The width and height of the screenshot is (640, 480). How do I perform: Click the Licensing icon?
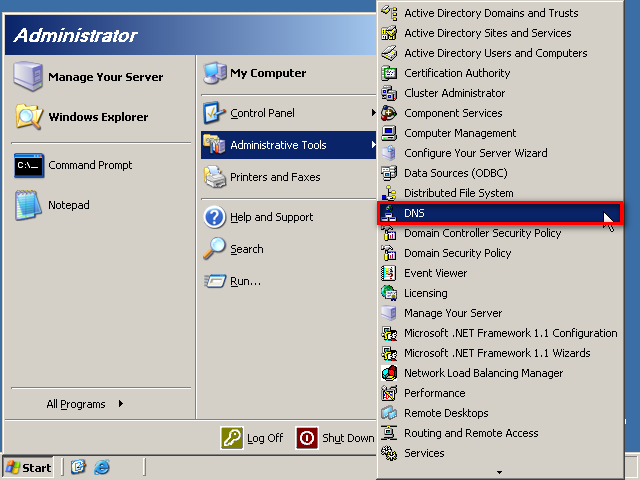(x=389, y=293)
